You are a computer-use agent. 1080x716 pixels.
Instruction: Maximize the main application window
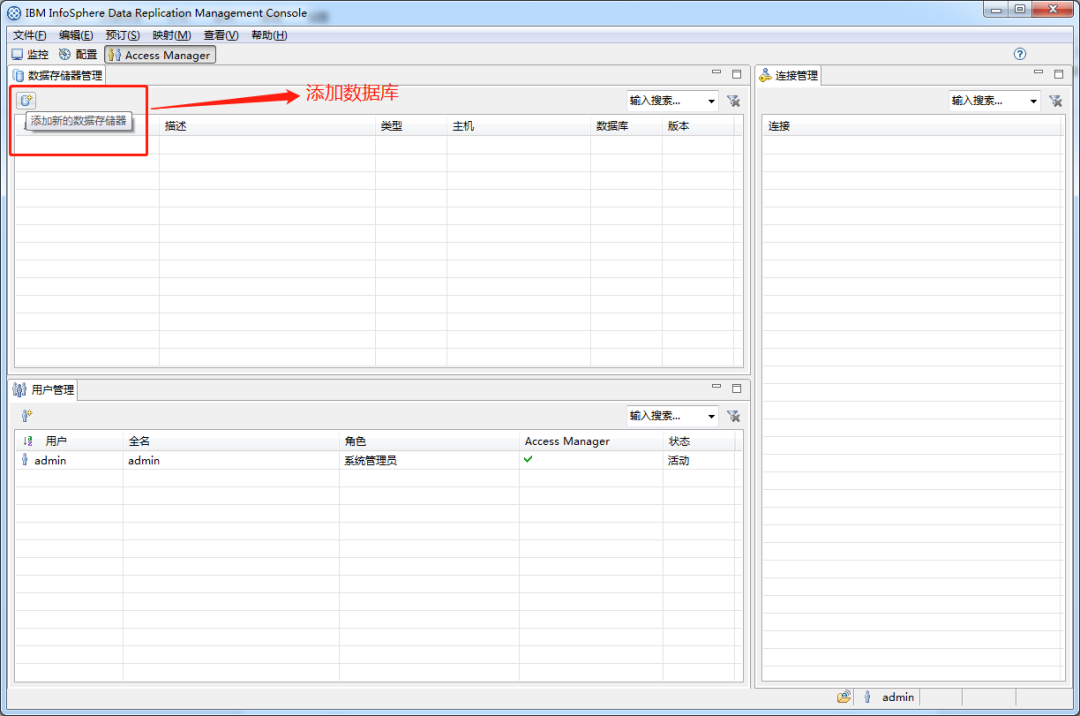pos(1020,10)
